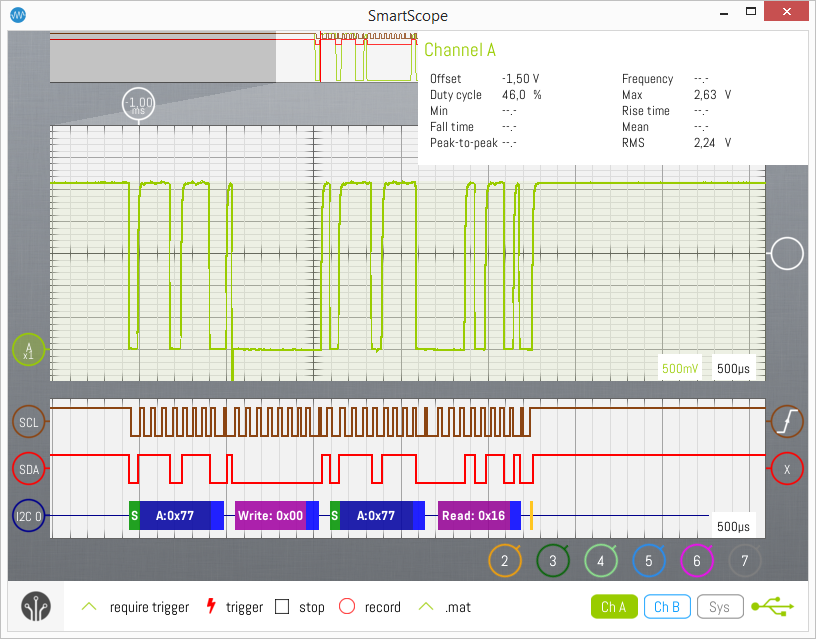
Task: Open the SmartScope main menu icon
Action: pos(37,607)
